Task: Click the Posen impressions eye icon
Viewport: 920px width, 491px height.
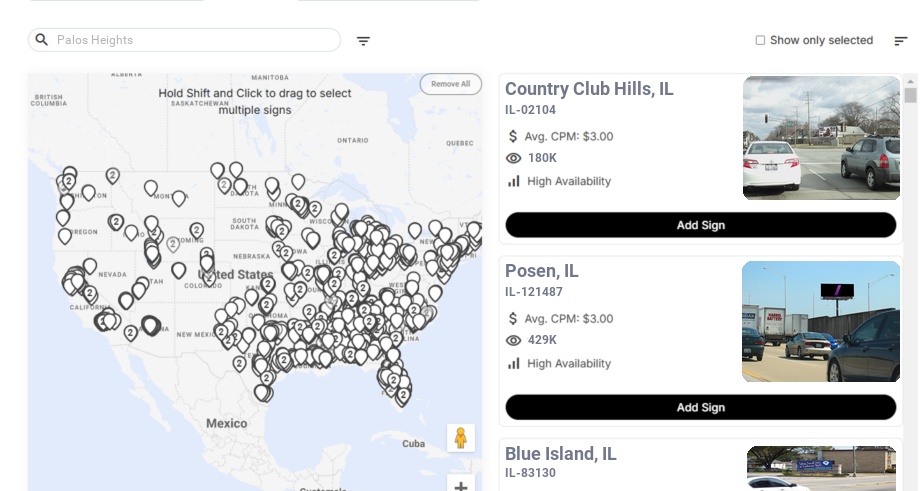Action: pyautogui.click(x=514, y=340)
